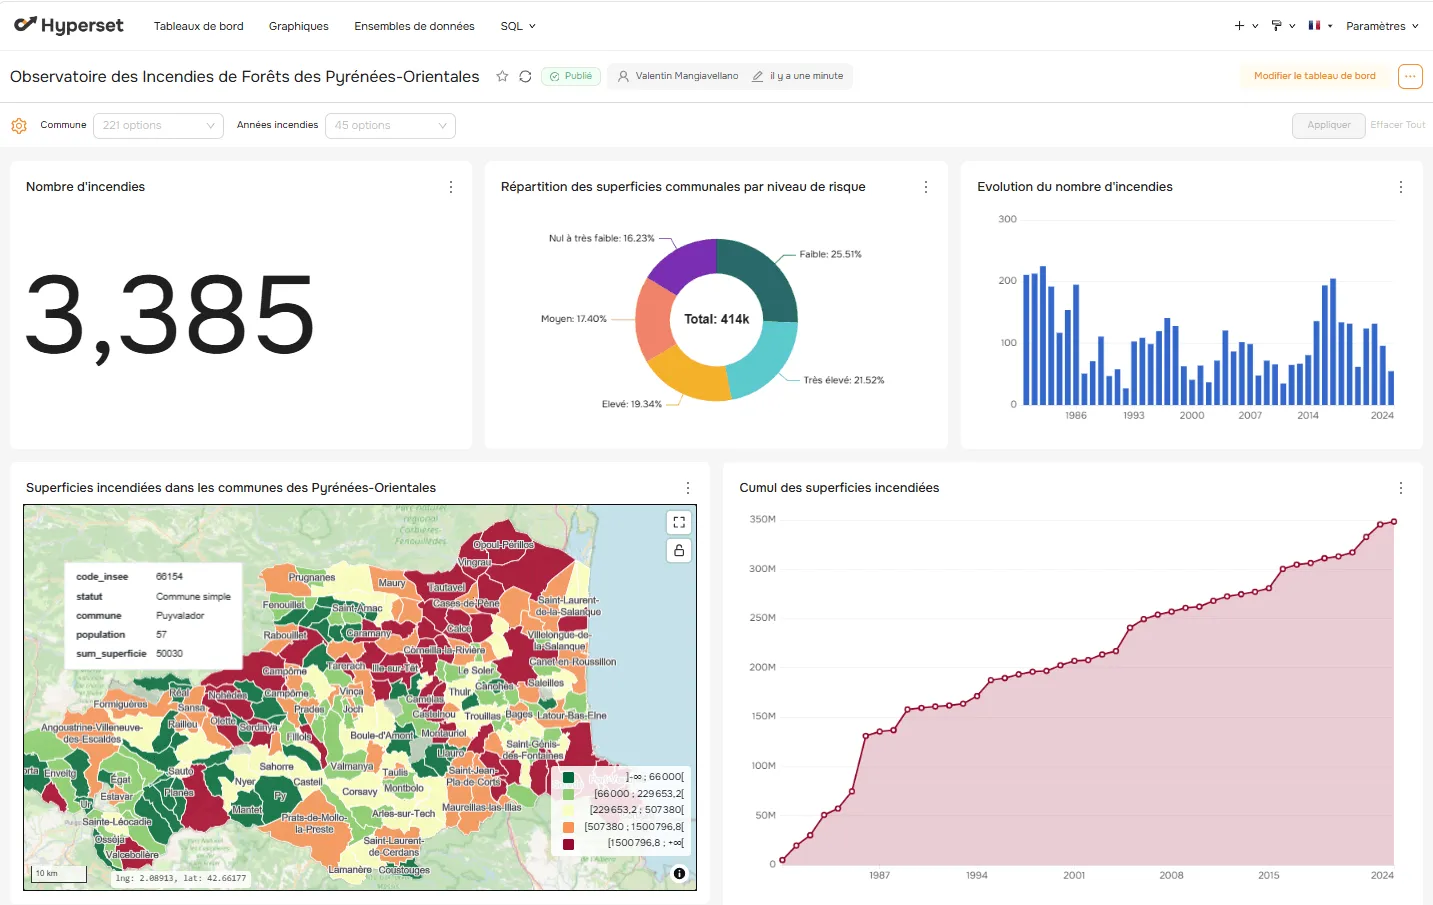Expand the Paramètres menu
Image resolution: width=1433 pixels, height=905 pixels.
1382,26
